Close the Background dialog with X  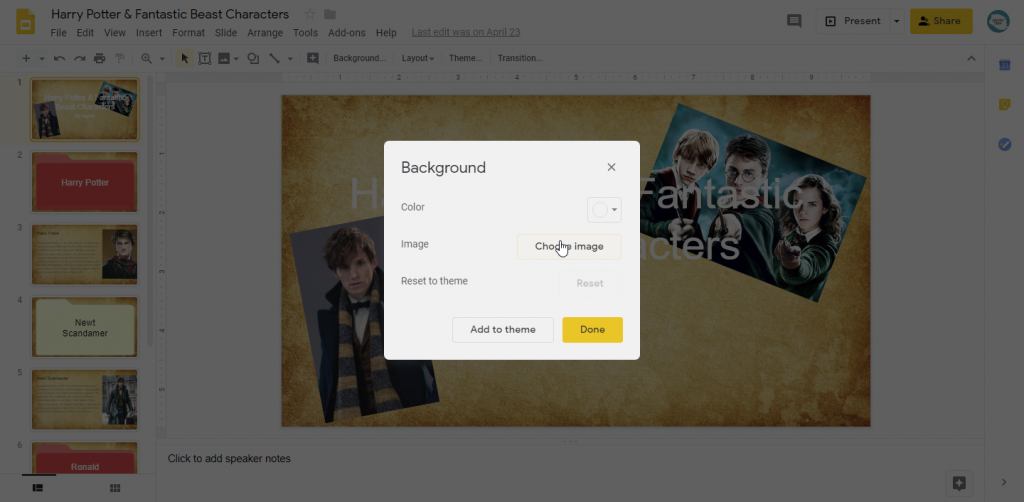coord(611,167)
